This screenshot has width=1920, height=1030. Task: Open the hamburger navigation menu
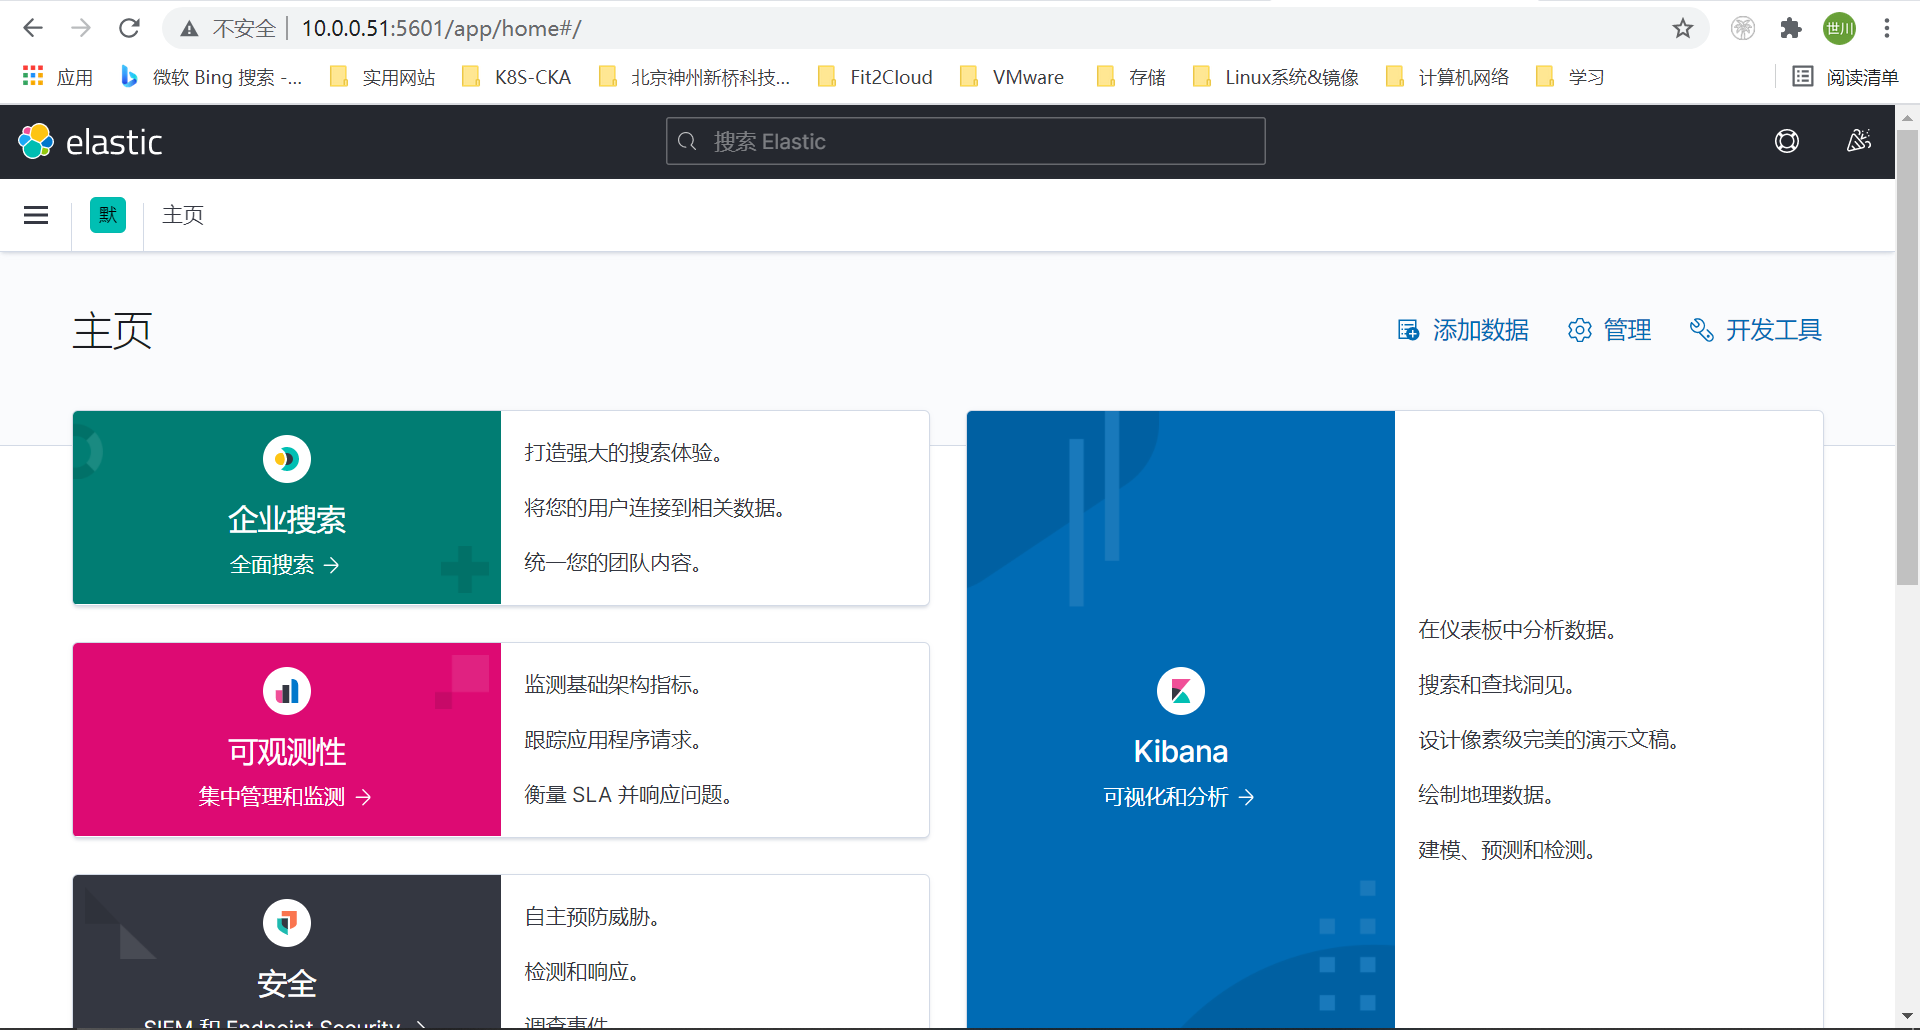pyautogui.click(x=36, y=215)
